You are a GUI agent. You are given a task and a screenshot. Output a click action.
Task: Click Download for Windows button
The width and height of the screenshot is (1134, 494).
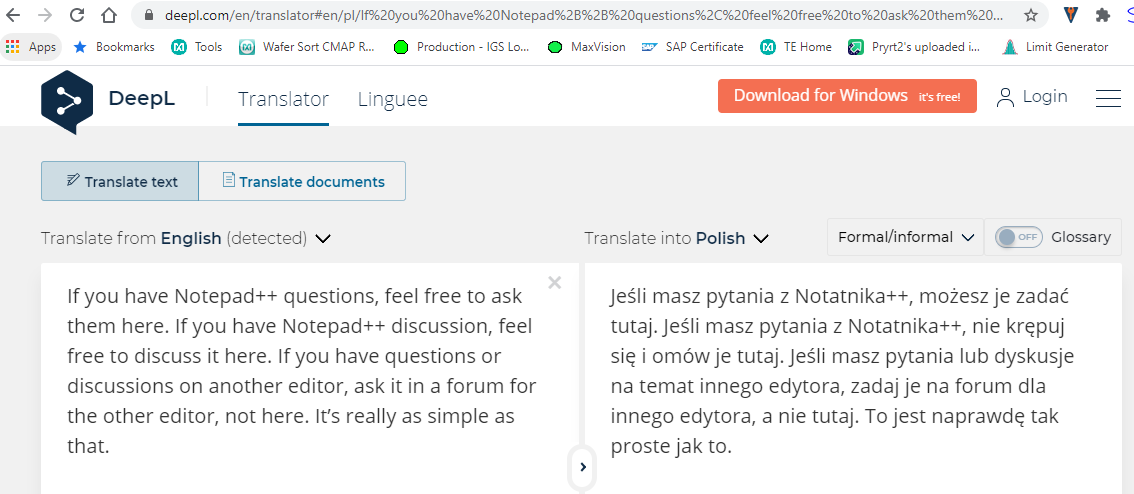click(x=847, y=96)
